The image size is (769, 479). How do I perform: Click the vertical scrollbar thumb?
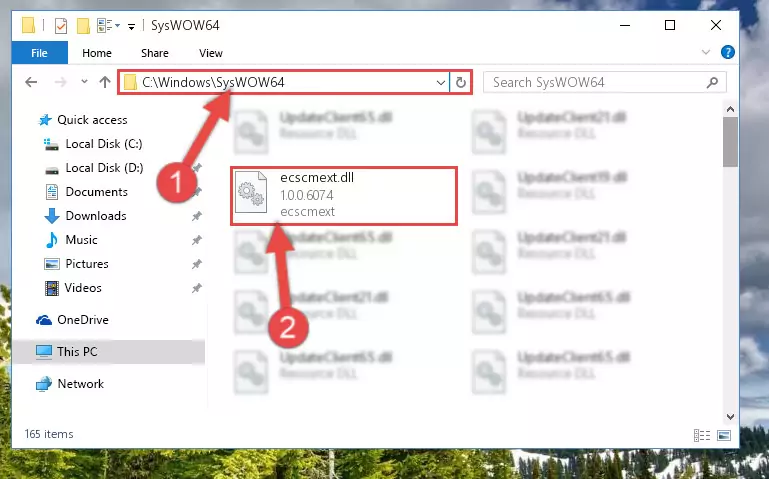730,142
